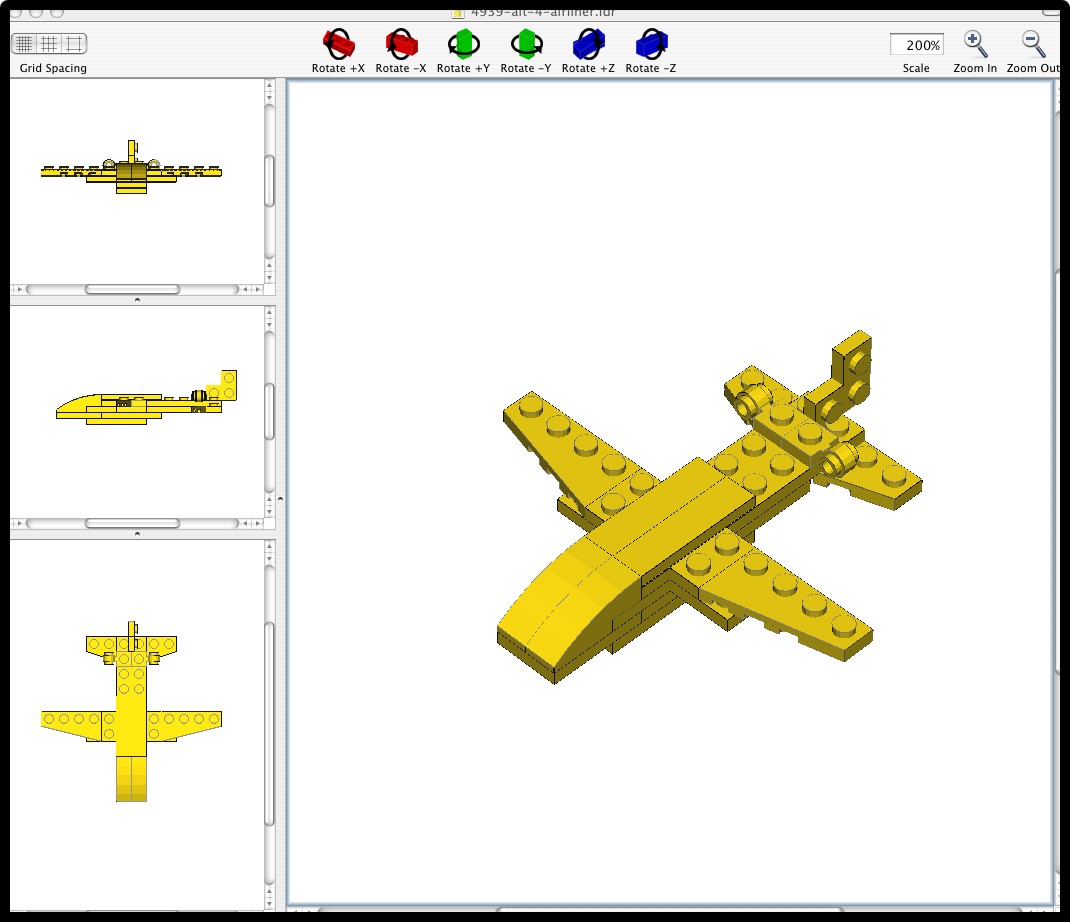Image resolution: width=1070 pixels, height=922 pixels.
Task: Zoom In with the magnifier plus icon
Action: [x=976, y=44]
